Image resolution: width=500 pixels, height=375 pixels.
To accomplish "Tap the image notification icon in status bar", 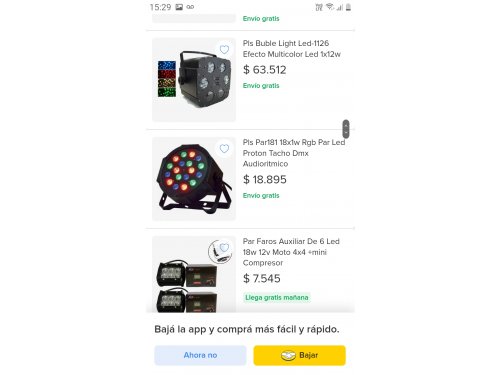I will [179, 7].
